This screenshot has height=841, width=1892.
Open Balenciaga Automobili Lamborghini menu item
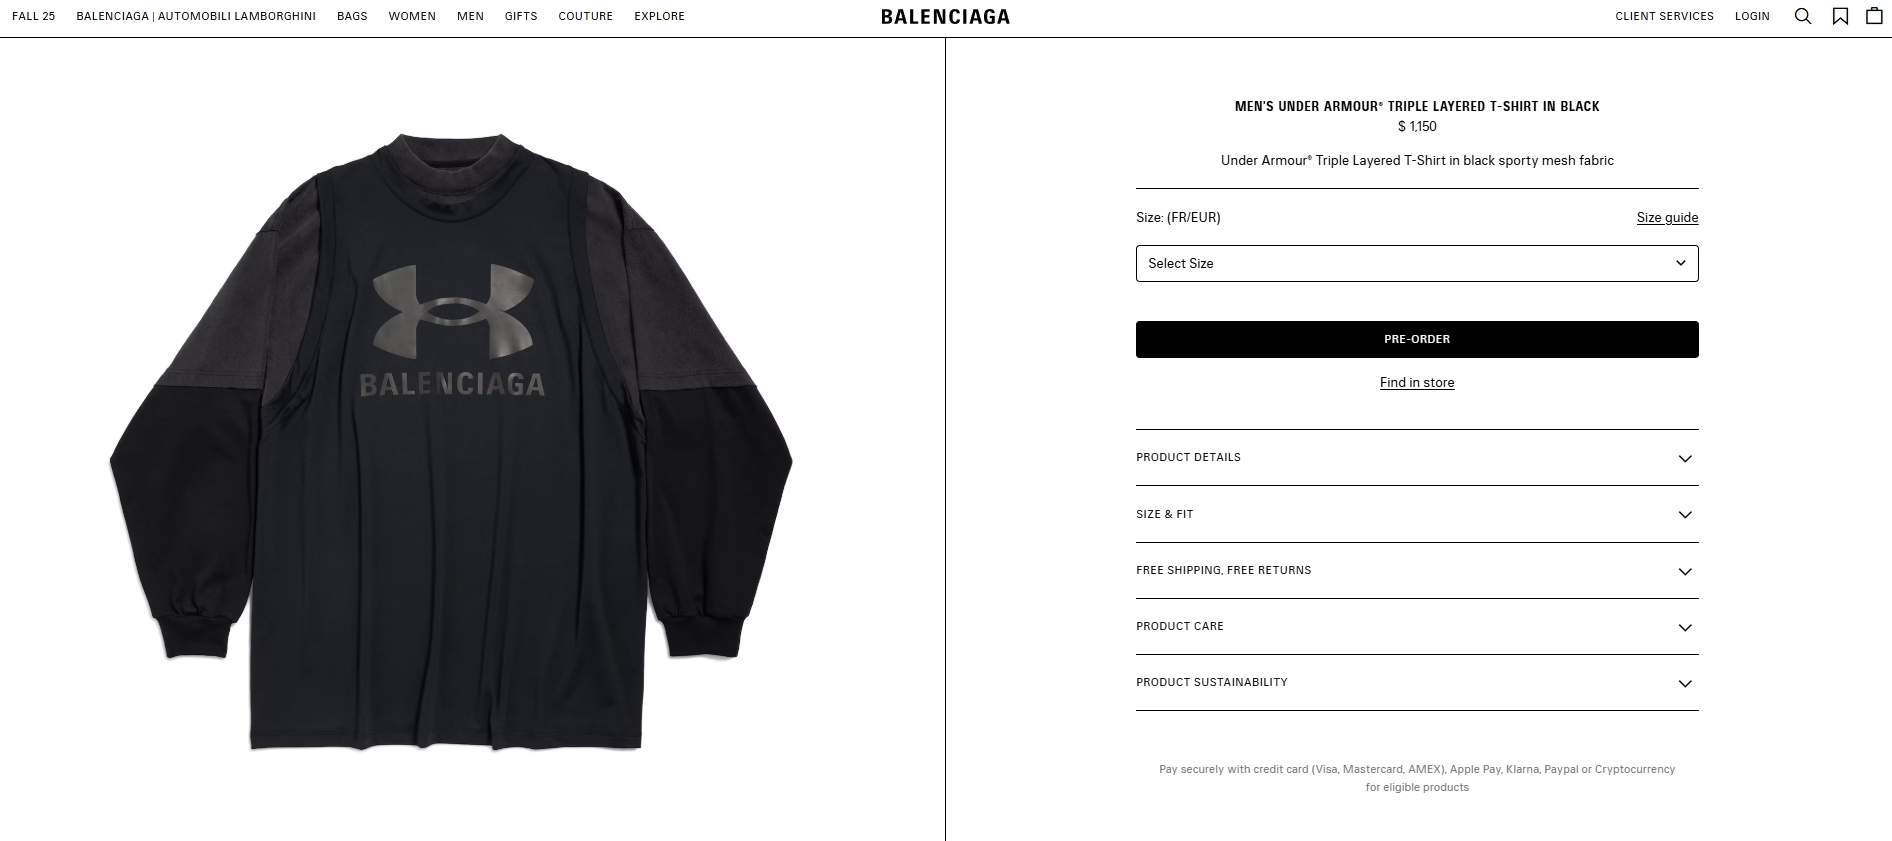196,16
